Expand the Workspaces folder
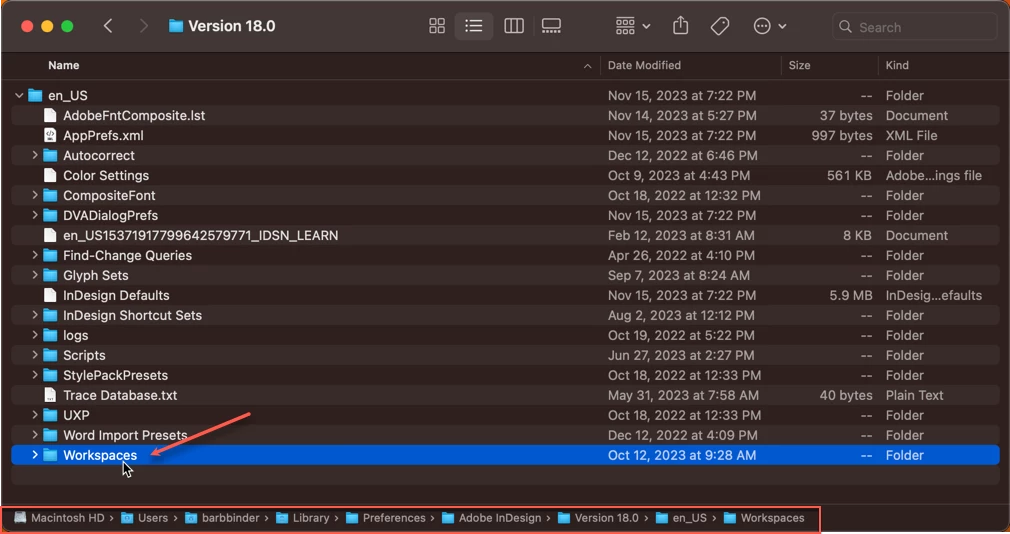 coord(35,455)
